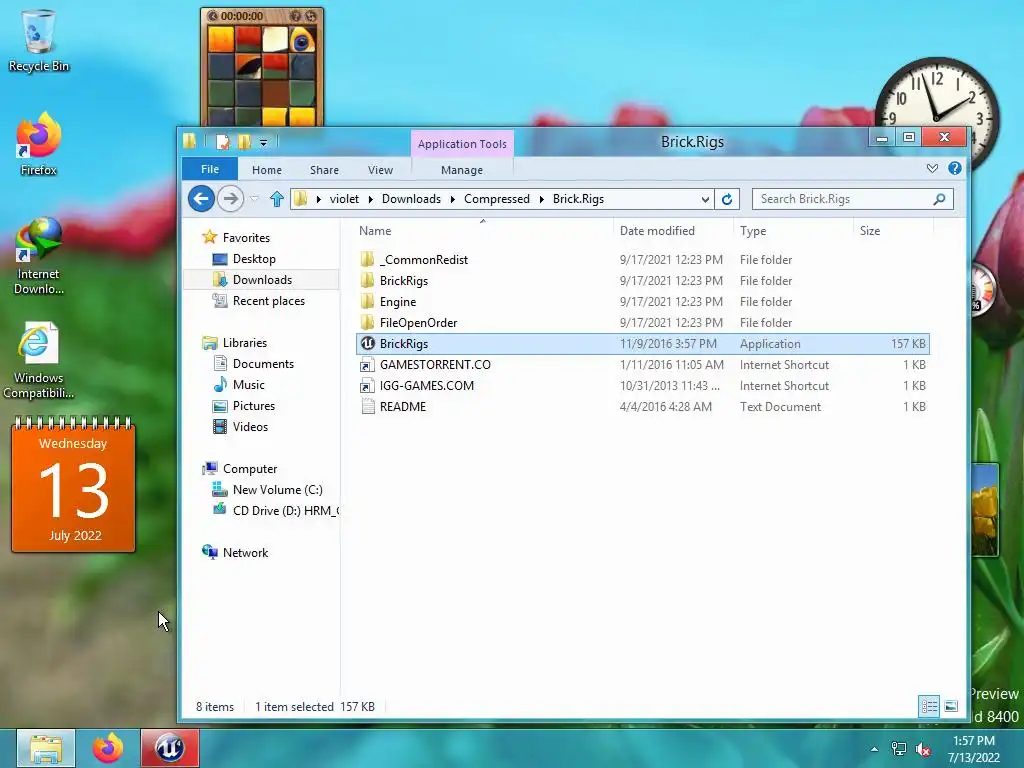Open the Windows Compatibility desktop icon
1024x768 pixels.
(38, 360)
